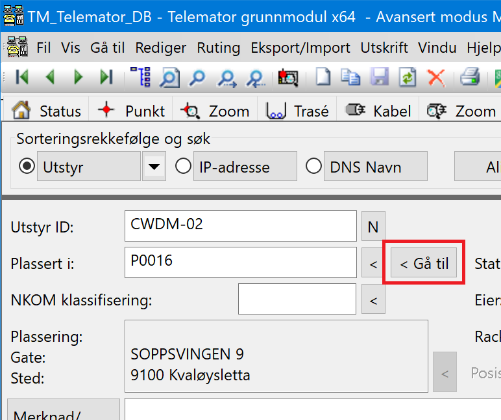501x420 pixels.
Task: Jump to last record arrow icon
Action: coord(106,77)
